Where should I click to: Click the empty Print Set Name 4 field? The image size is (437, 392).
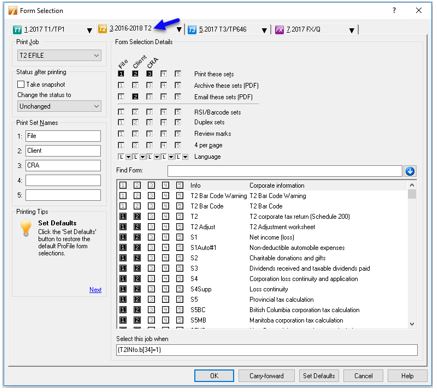(x=63, y=180)
